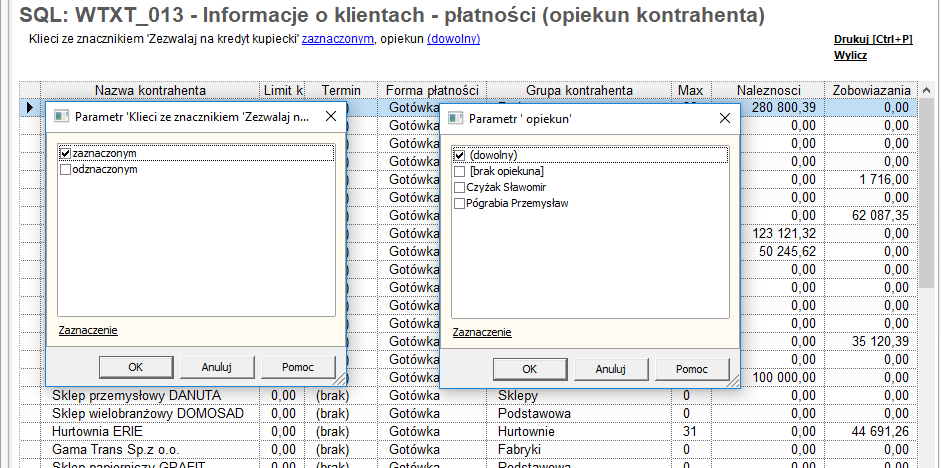Confirm with OK in the 'opiekun' dialog

tap(529, 369)
